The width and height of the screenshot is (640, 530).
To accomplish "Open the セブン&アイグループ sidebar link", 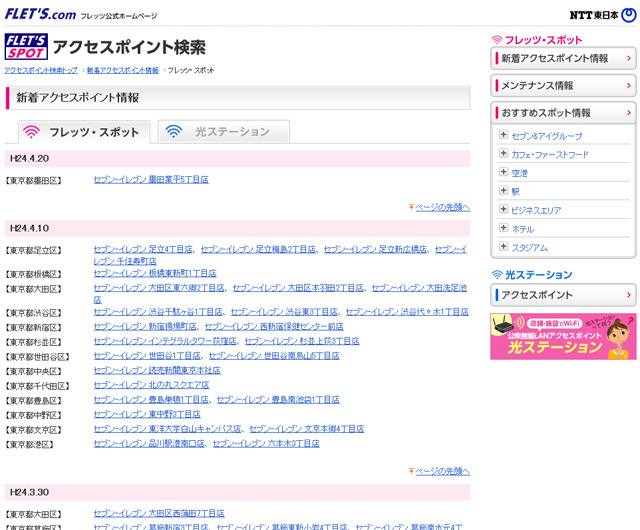I will 547,136.
